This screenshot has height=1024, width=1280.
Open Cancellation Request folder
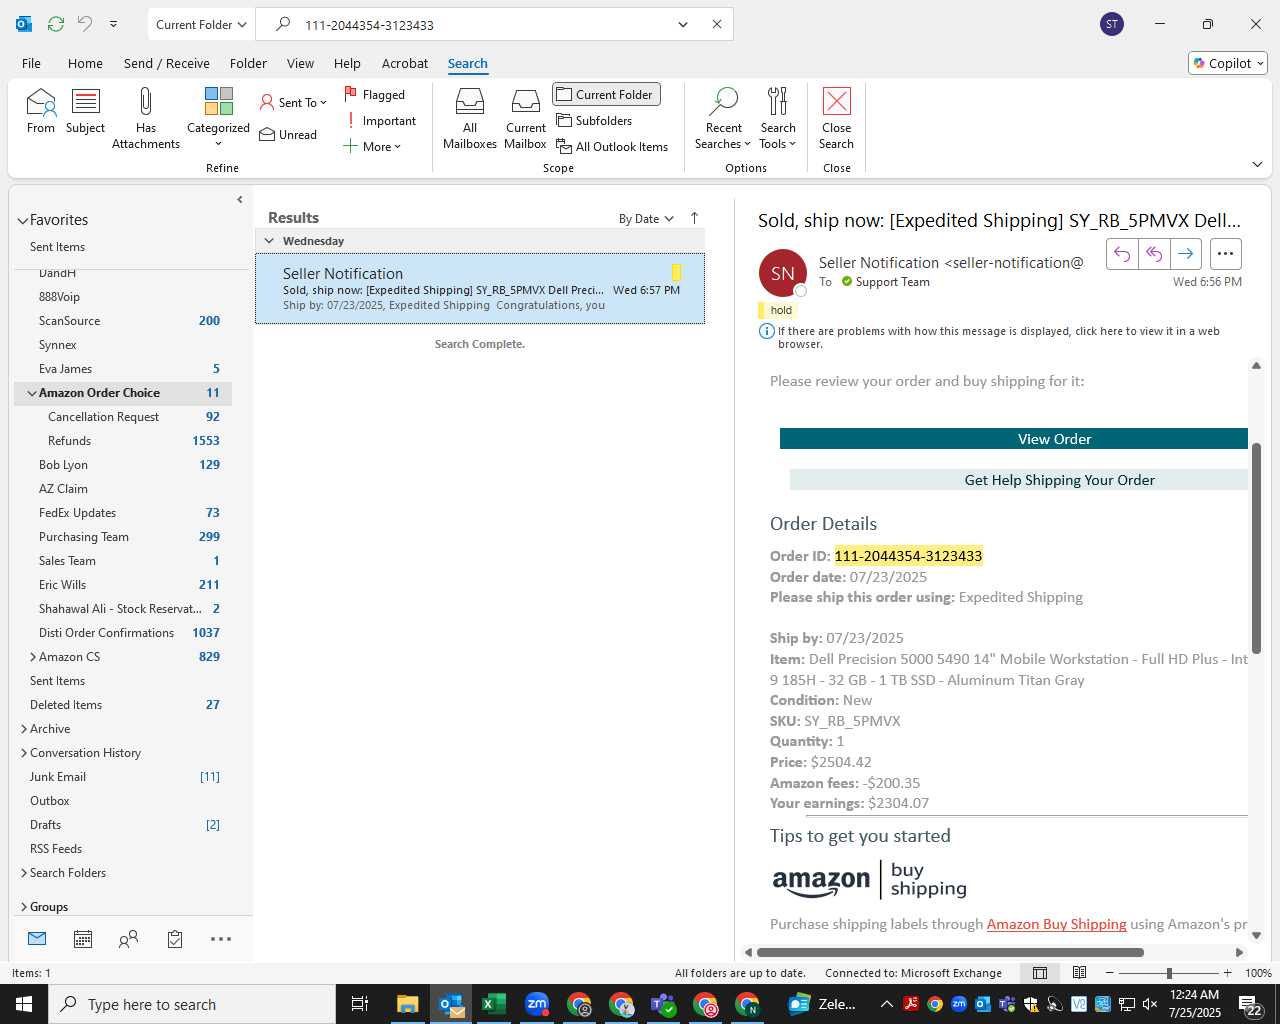tap(123, 417)
